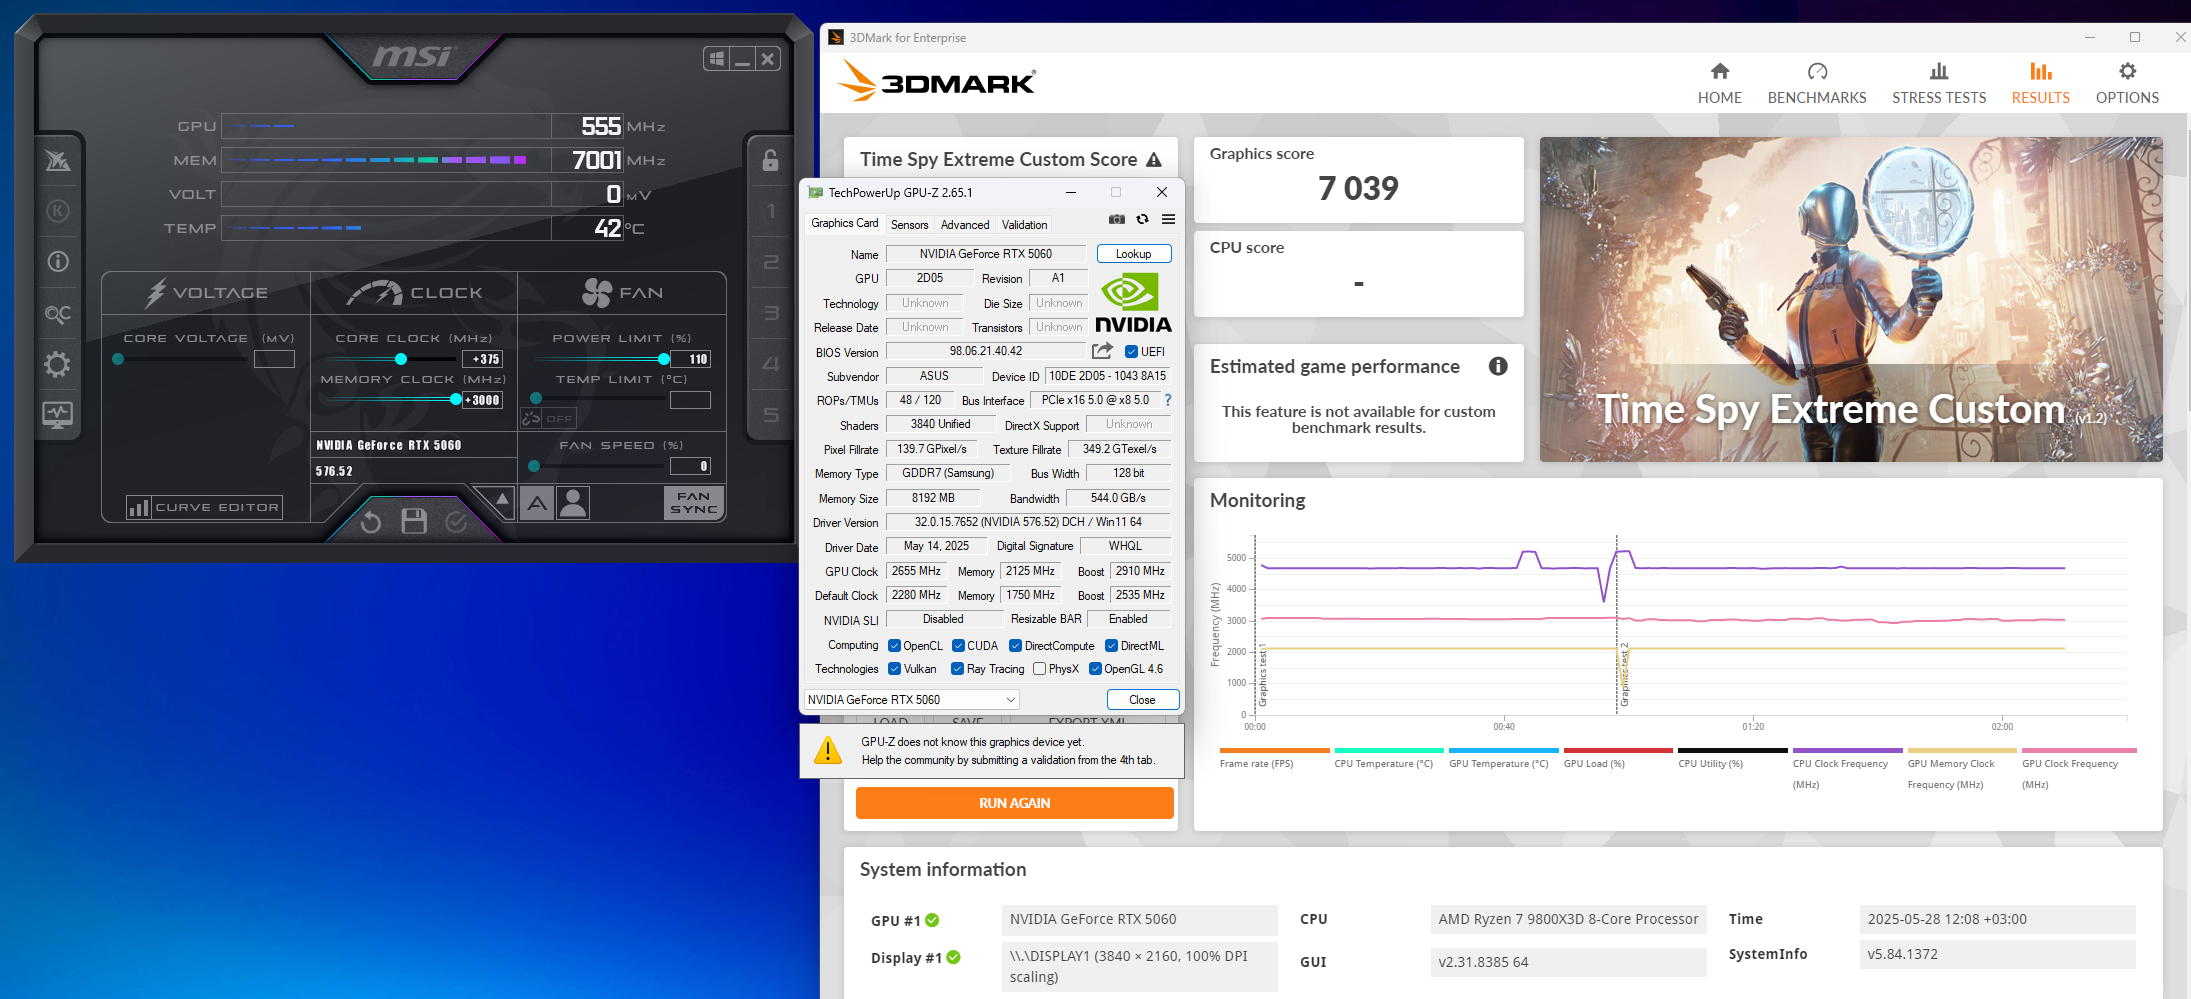
Task: Open Afterburner MSI logo sidebar icon
Action: 58,160
